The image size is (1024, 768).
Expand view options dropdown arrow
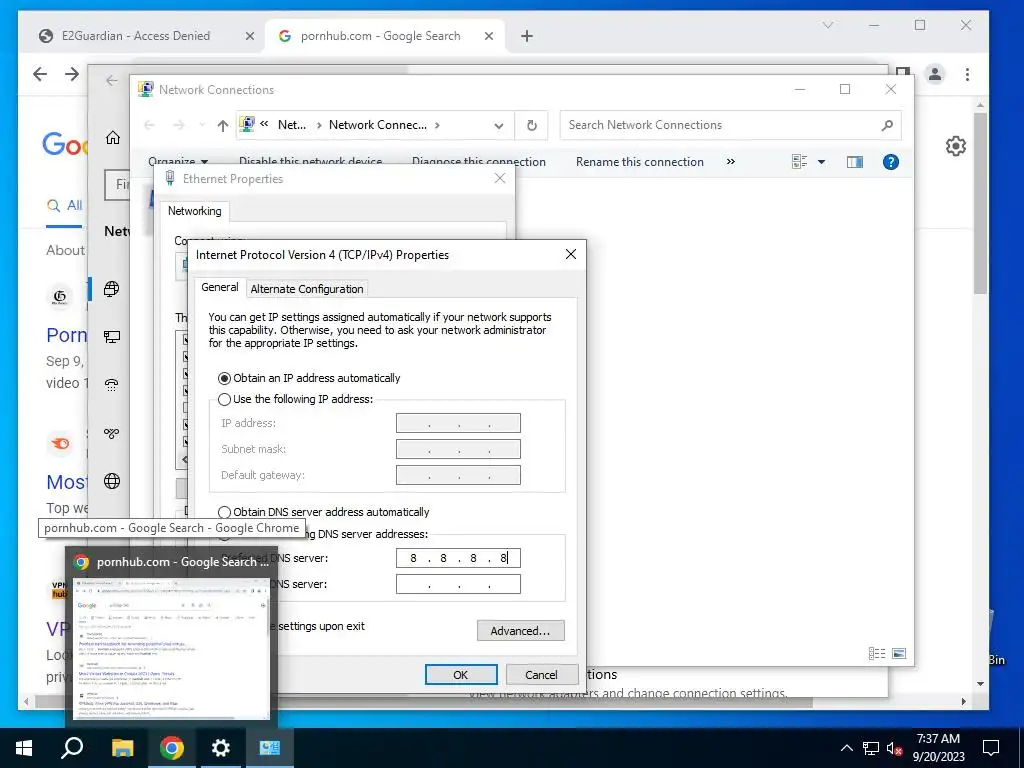coord(822,162)
